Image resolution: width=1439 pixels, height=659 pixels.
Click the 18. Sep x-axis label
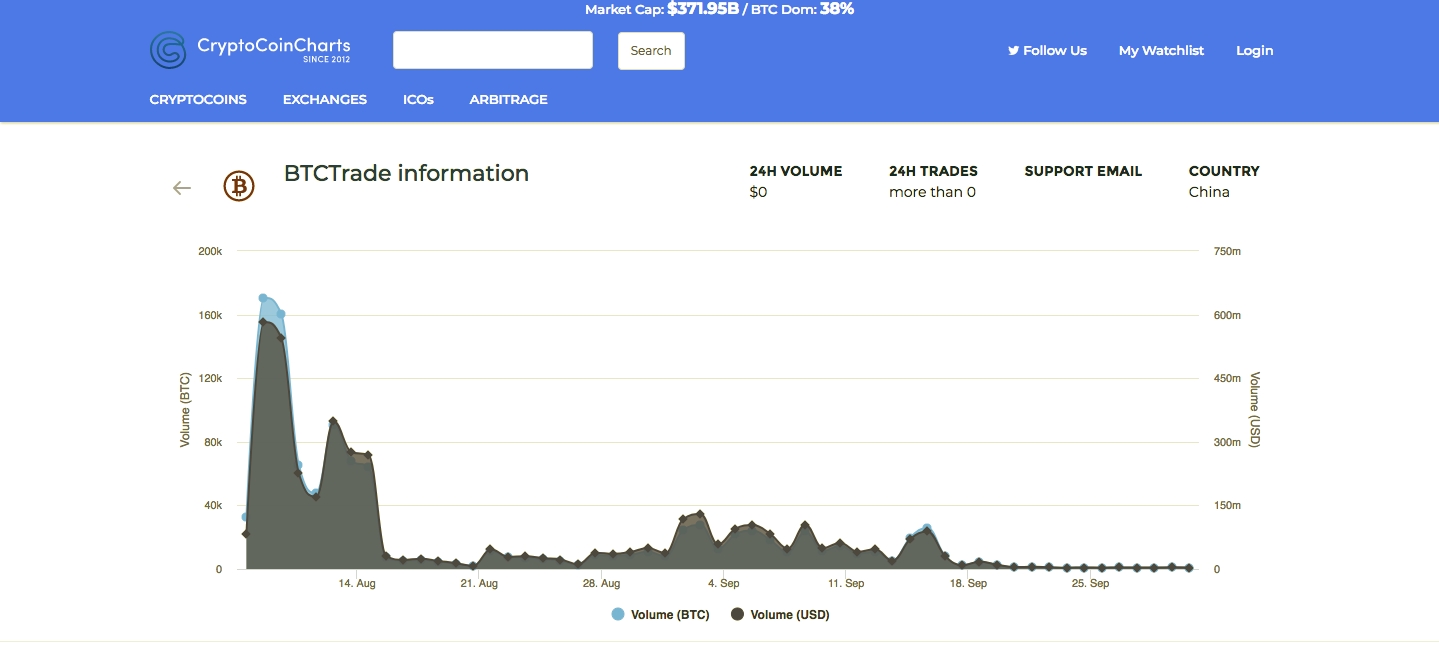tap(968, 583)
